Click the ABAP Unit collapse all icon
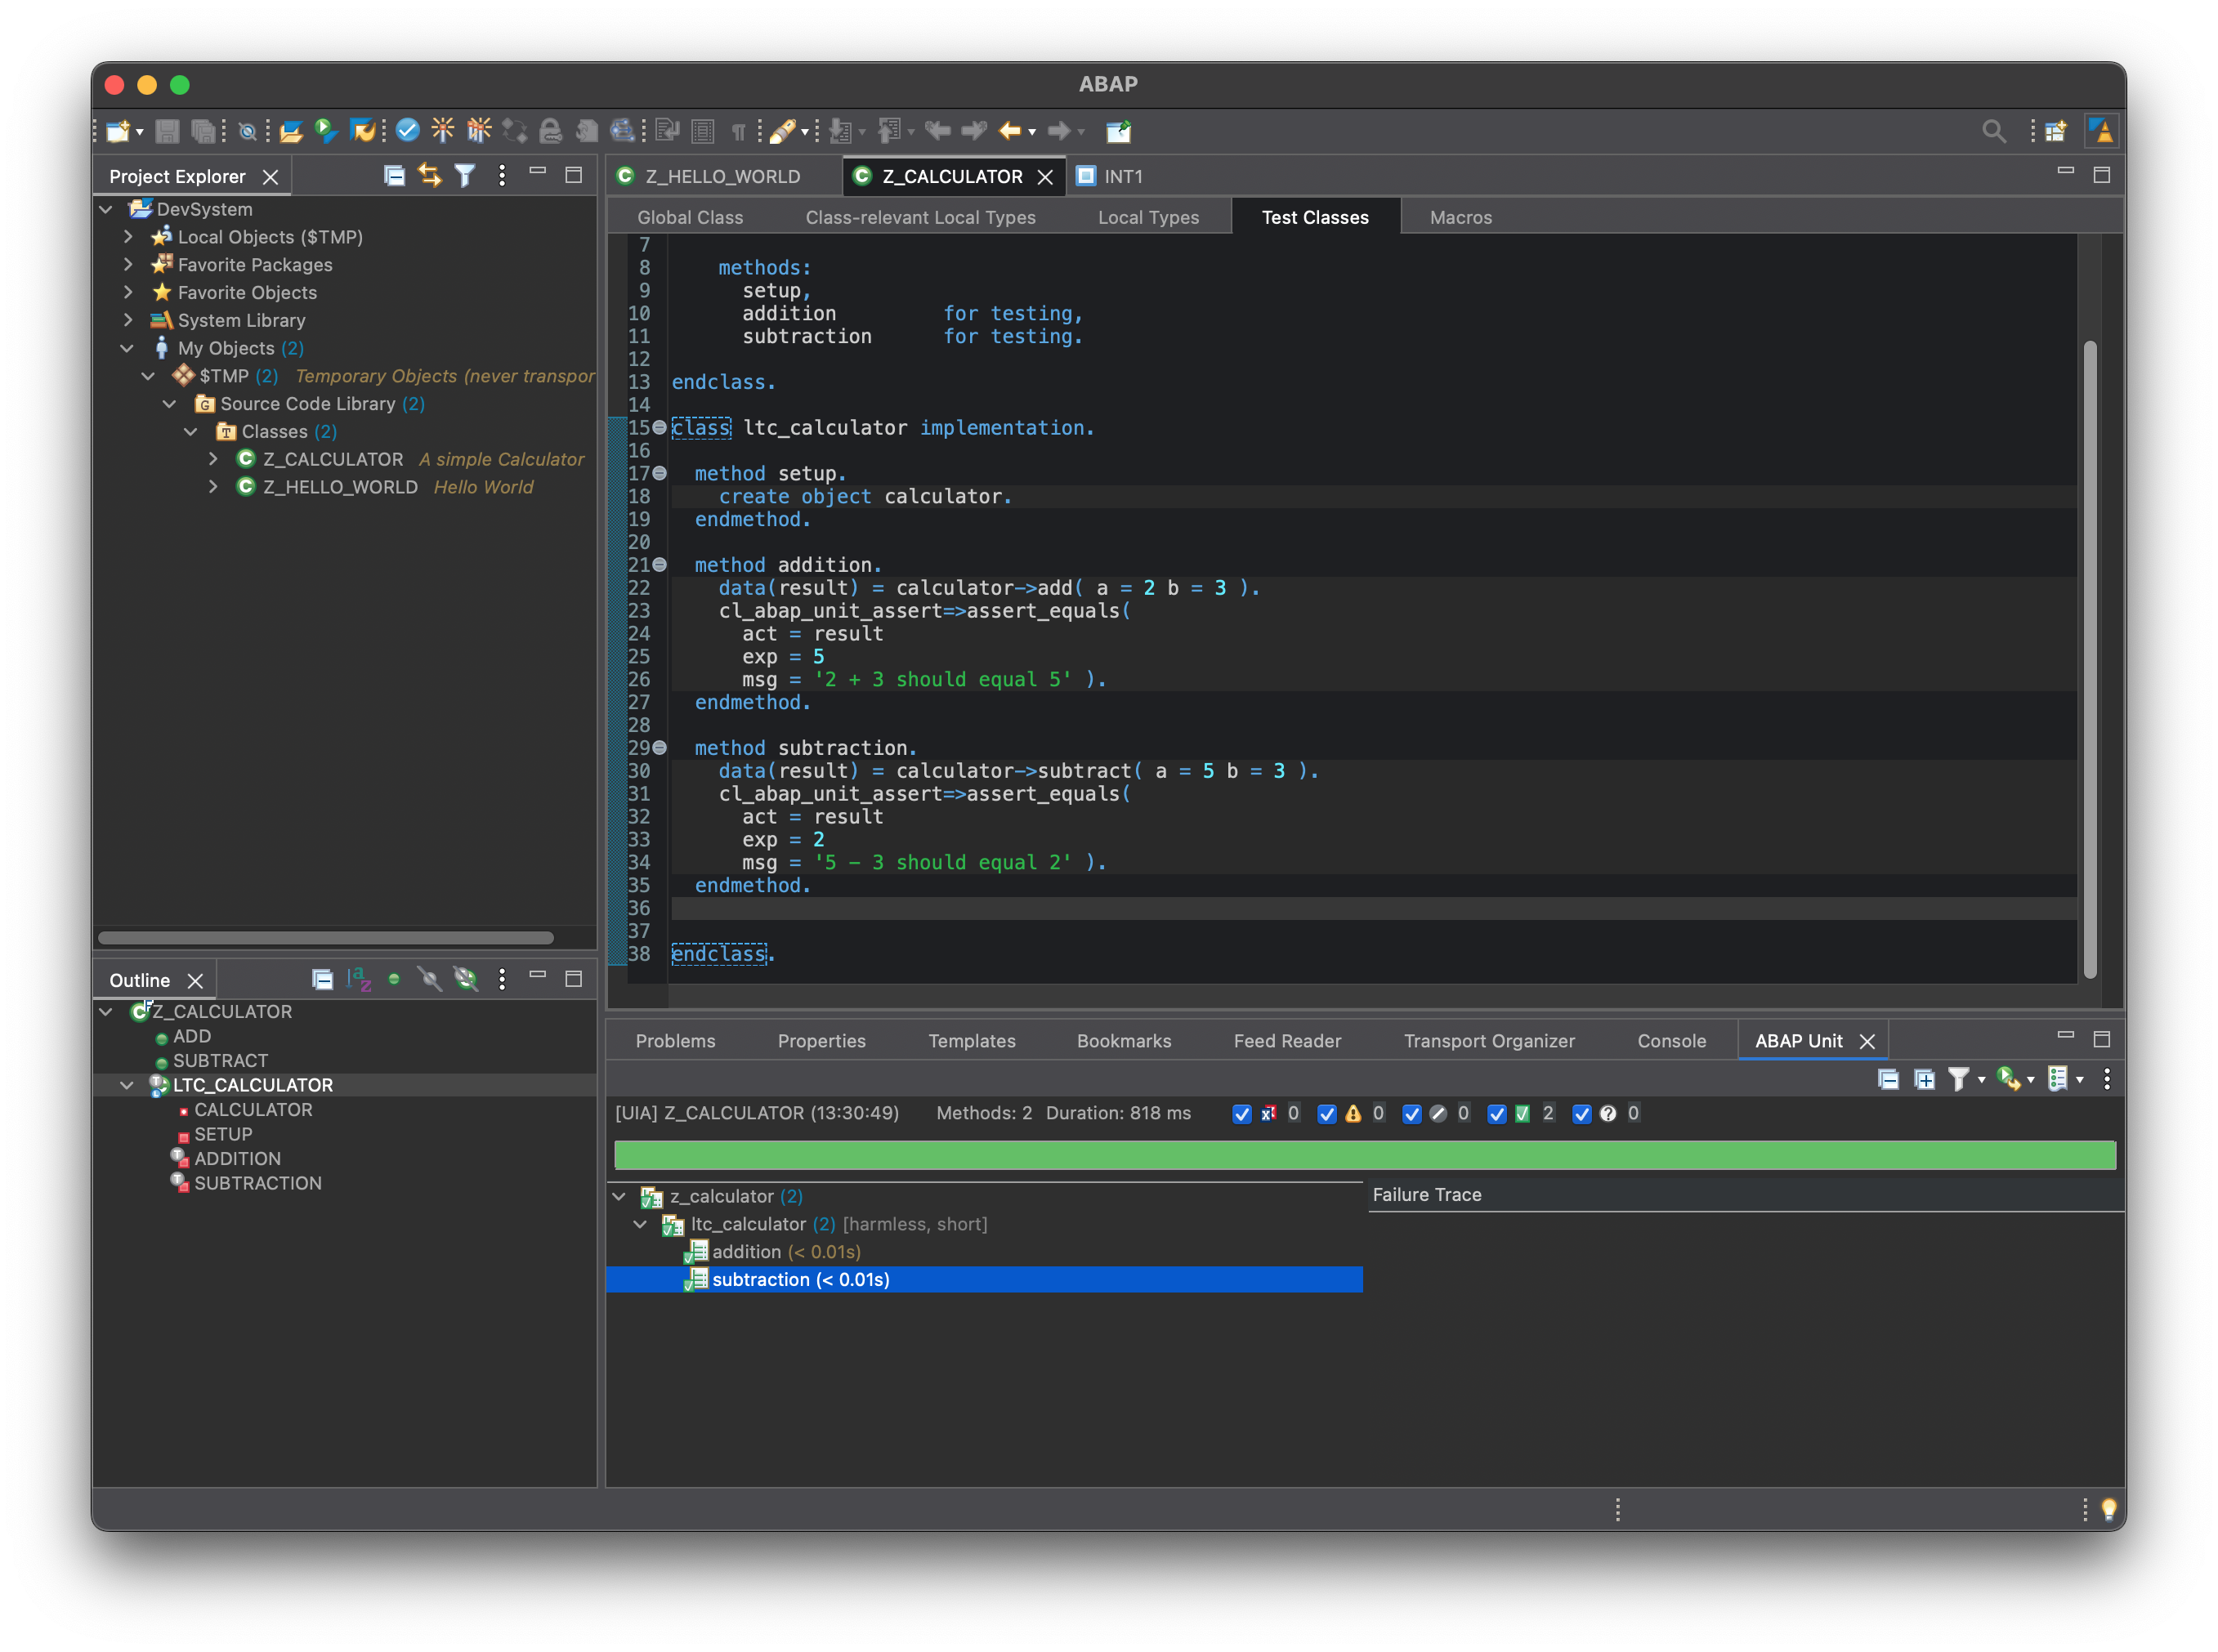Image resolution: width=2218 pixels, height=1652 pixels. click(x=1888, y=1079)
